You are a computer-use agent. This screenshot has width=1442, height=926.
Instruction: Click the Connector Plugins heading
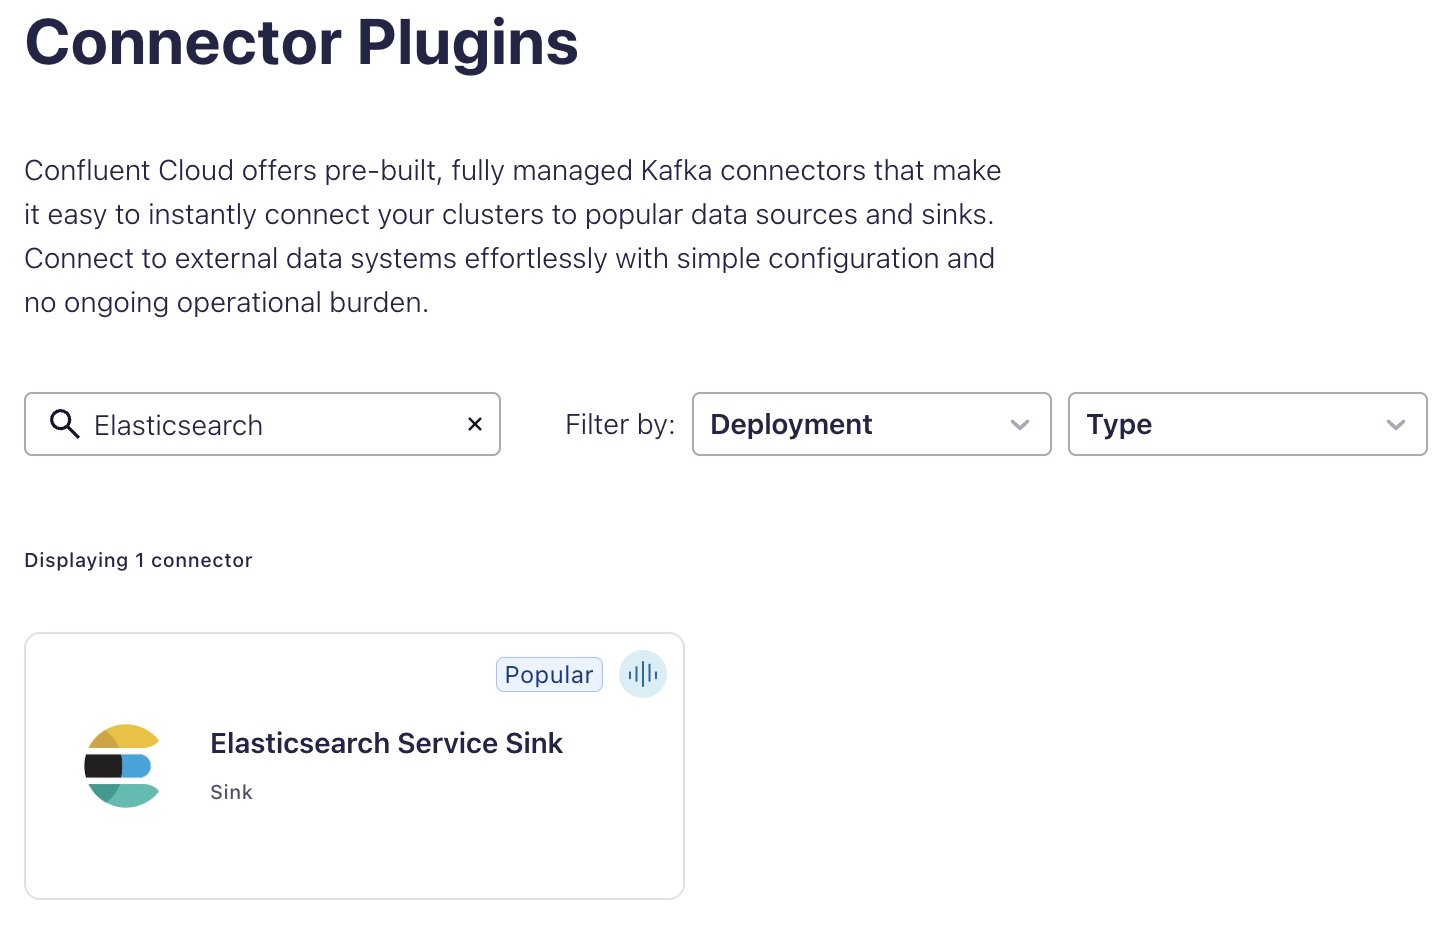pos(301,43)
